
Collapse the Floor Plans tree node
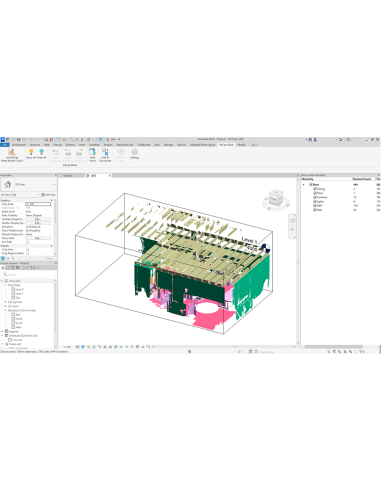pos(5,285)
